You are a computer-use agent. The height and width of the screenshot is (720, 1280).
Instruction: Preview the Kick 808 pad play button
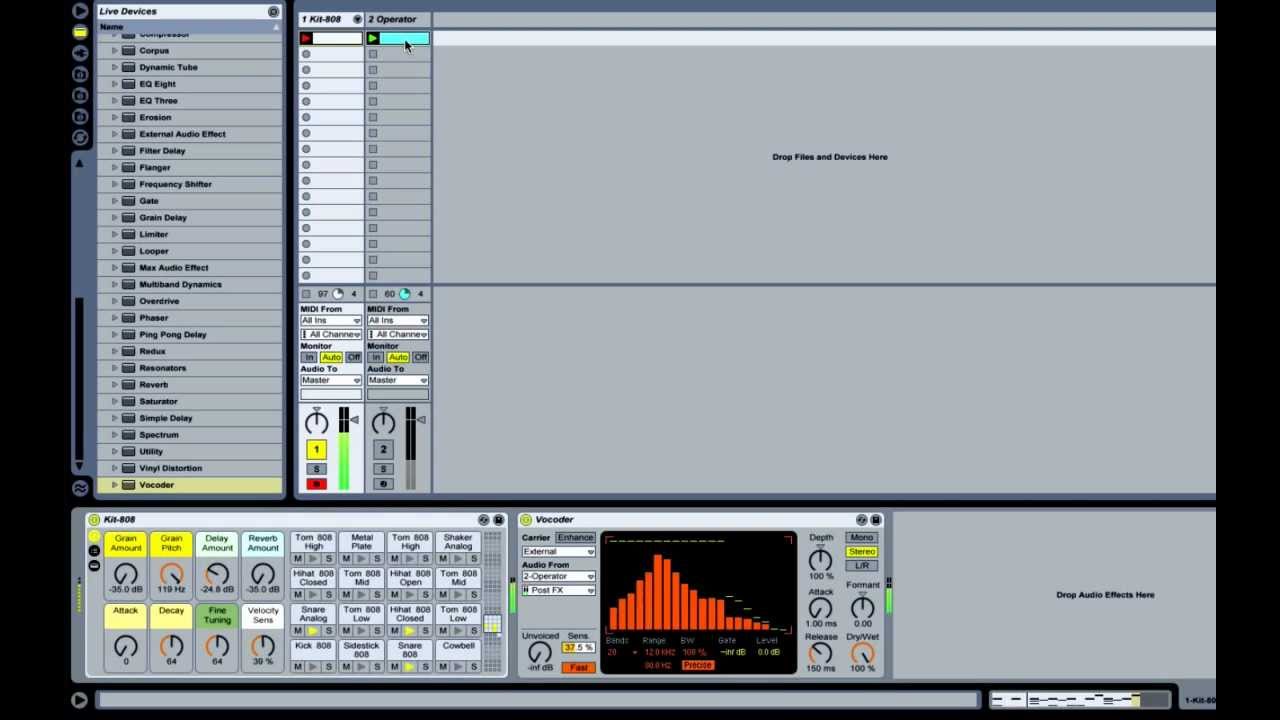[x=312, y=667]
